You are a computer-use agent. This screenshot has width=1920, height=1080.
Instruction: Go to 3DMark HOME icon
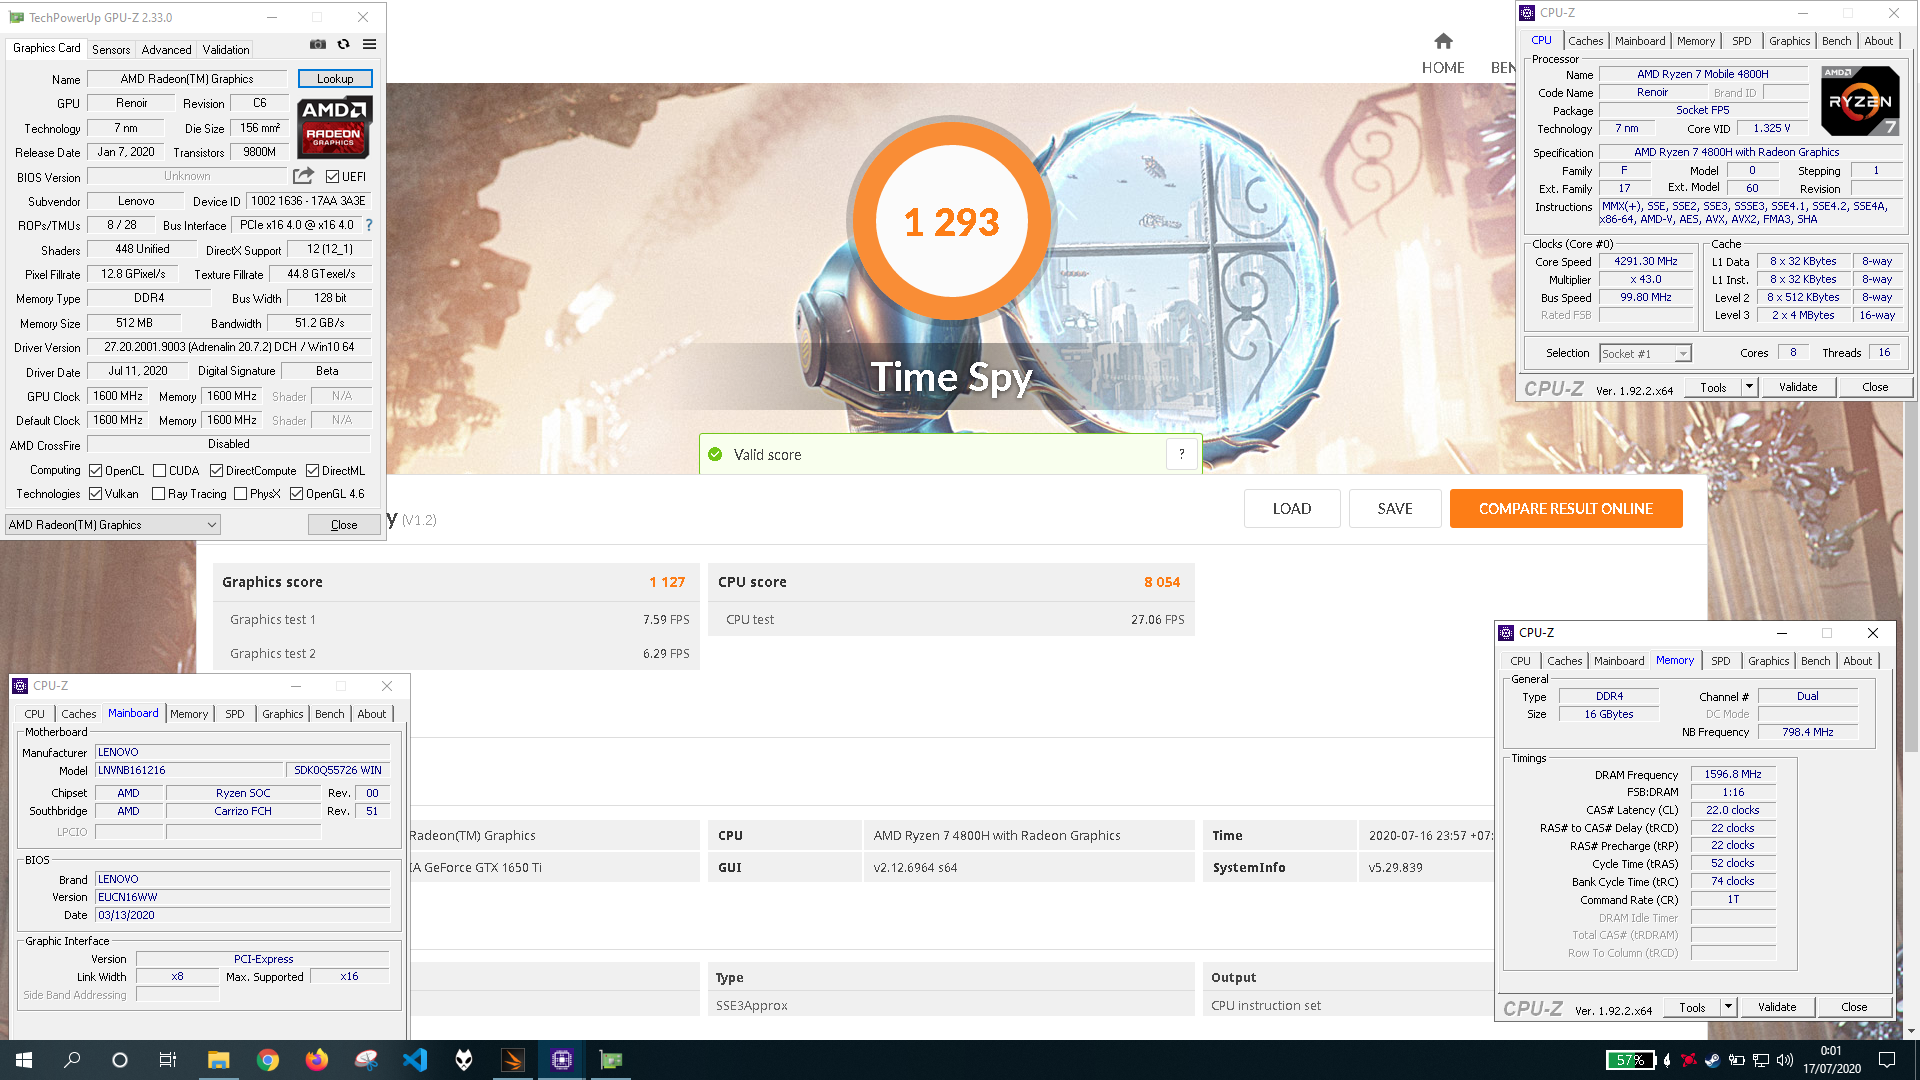click(x=1443, y=41)
